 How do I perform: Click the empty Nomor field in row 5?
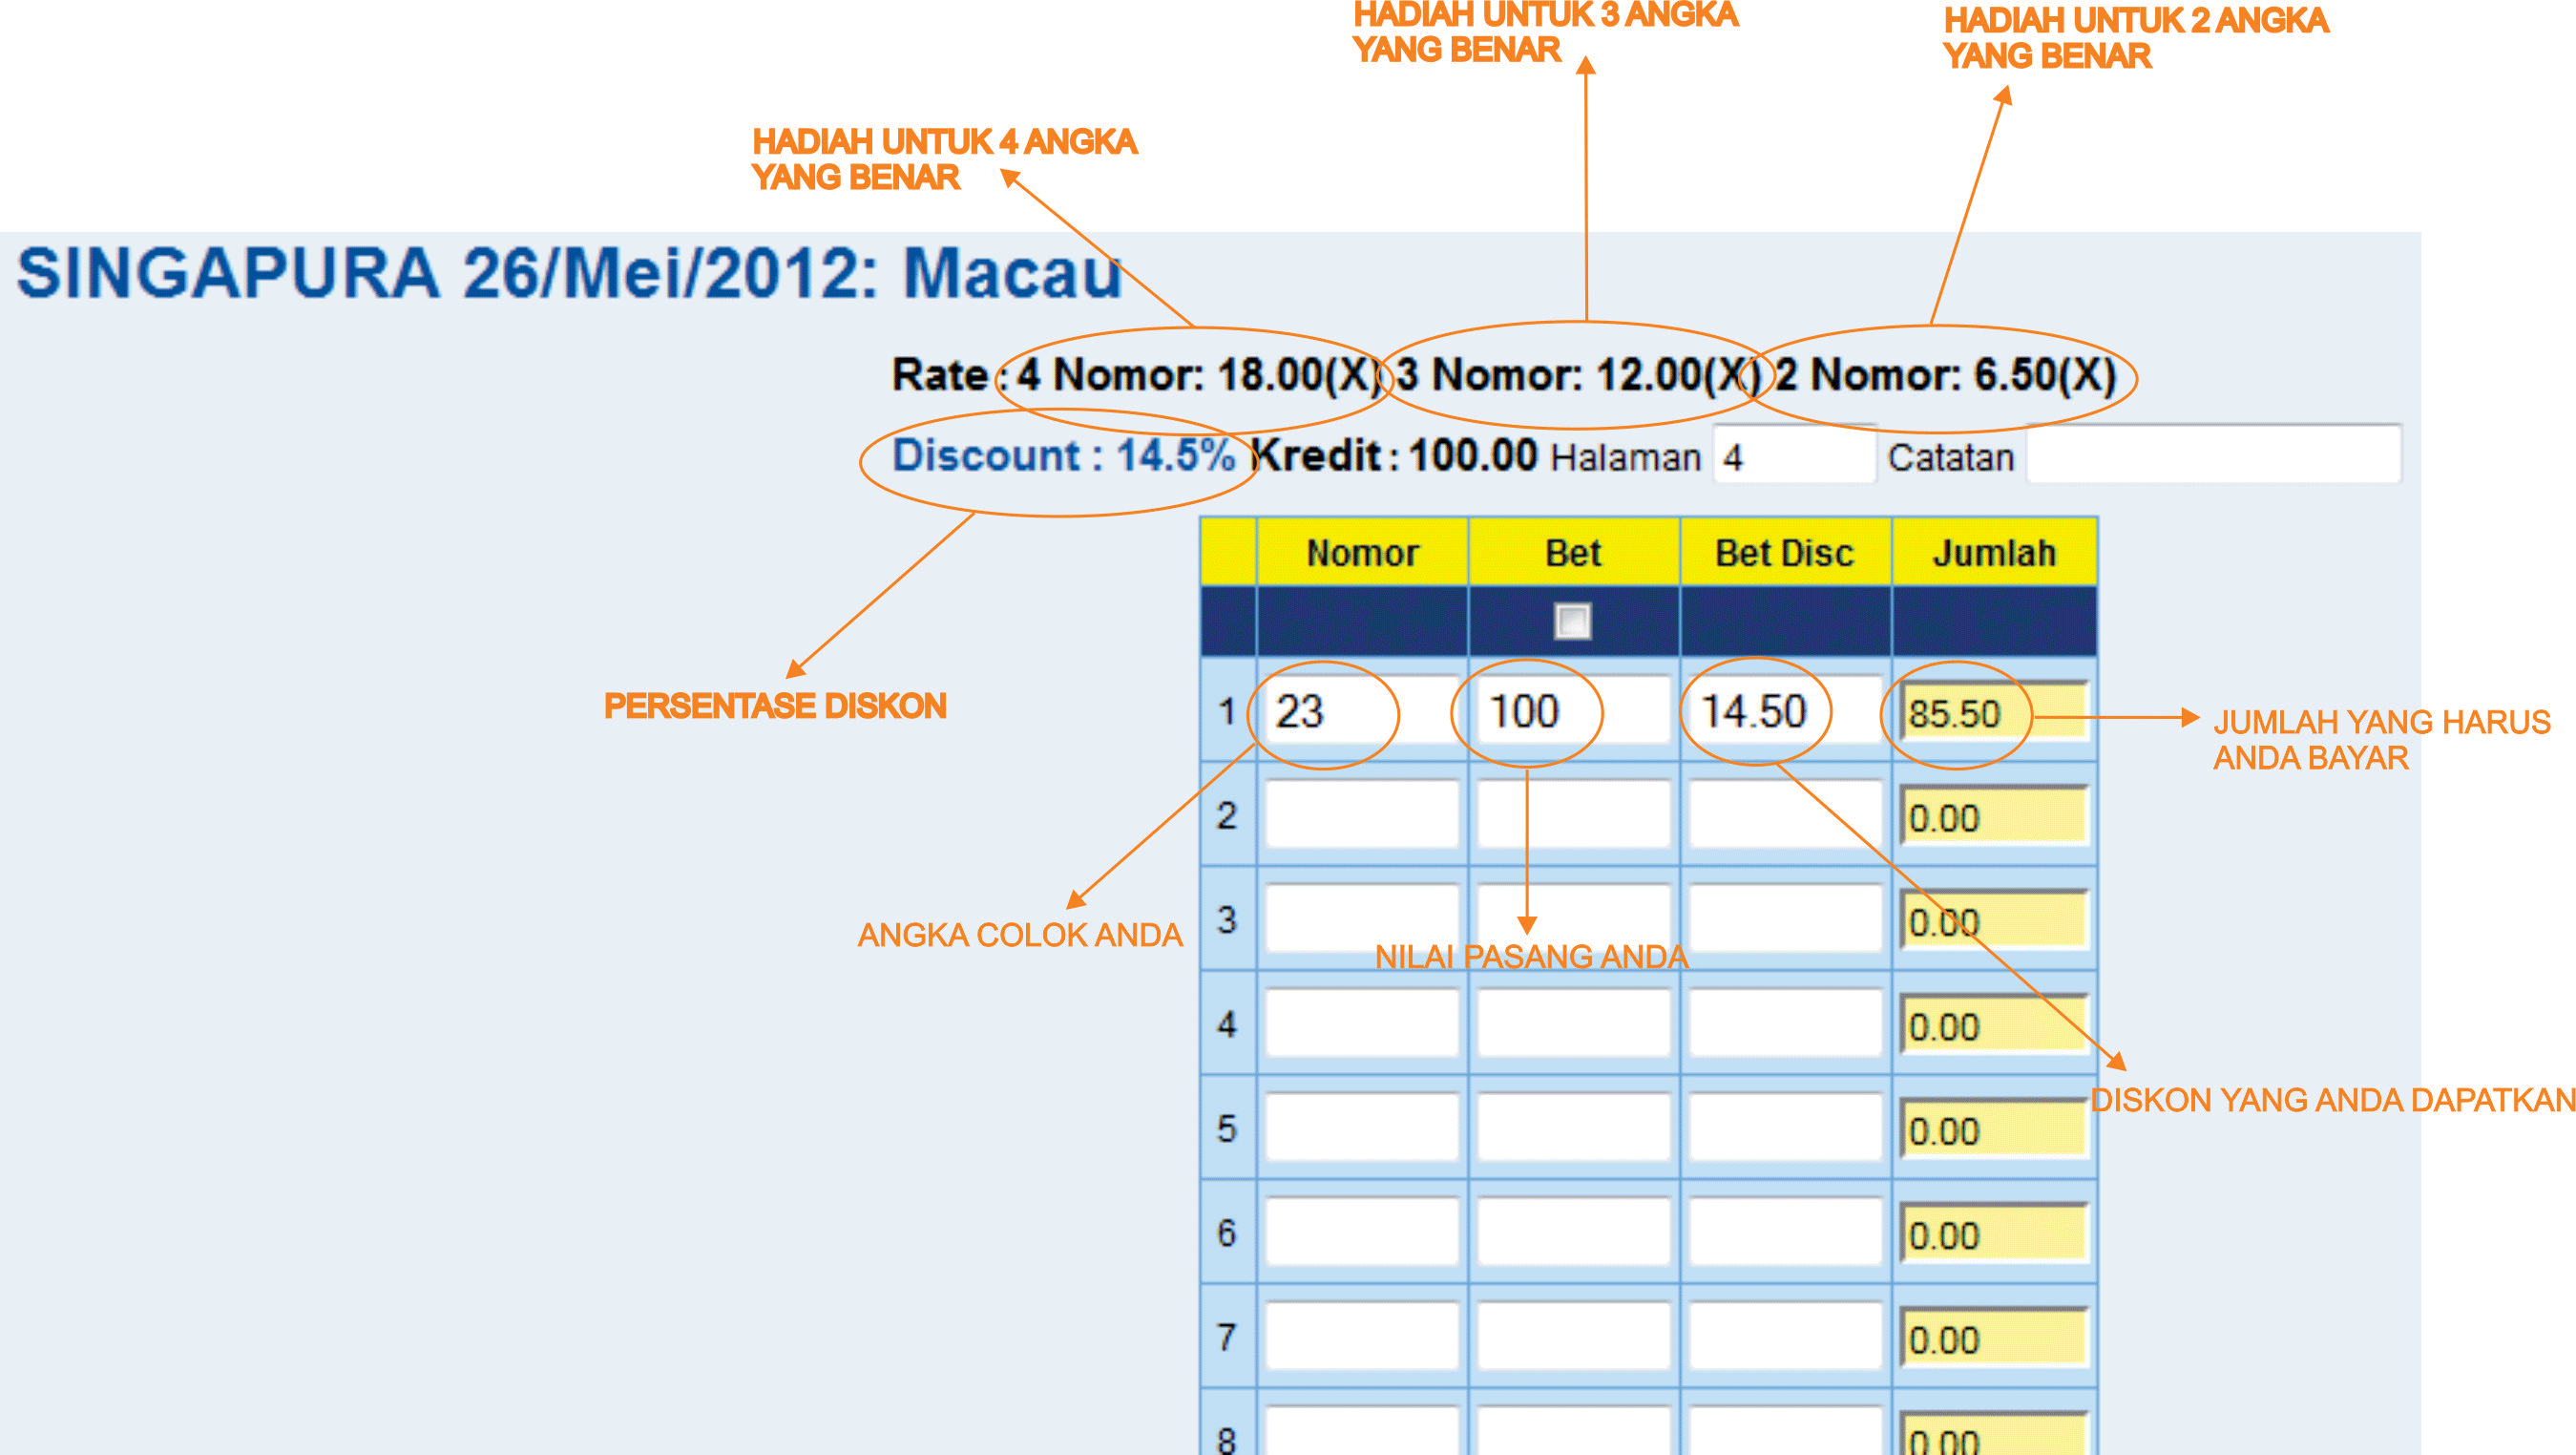[1362, 1128]
